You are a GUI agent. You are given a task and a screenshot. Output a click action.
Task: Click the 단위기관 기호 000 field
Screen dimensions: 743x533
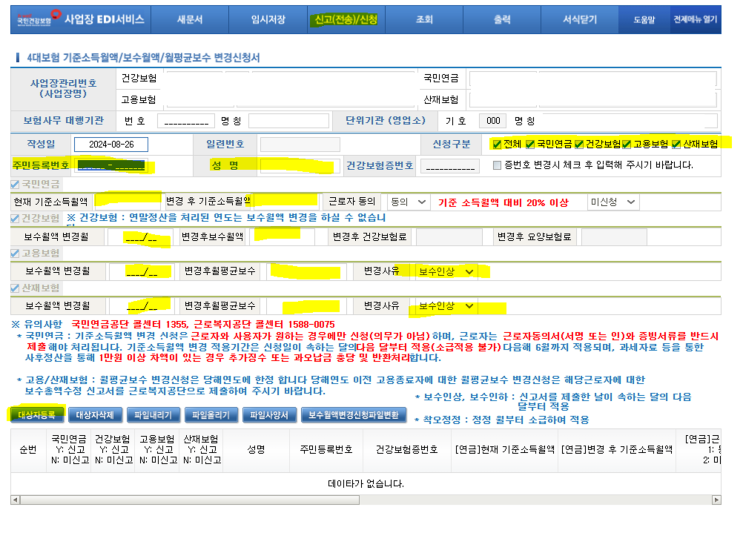pyautogui.click(x=493, y=121)
